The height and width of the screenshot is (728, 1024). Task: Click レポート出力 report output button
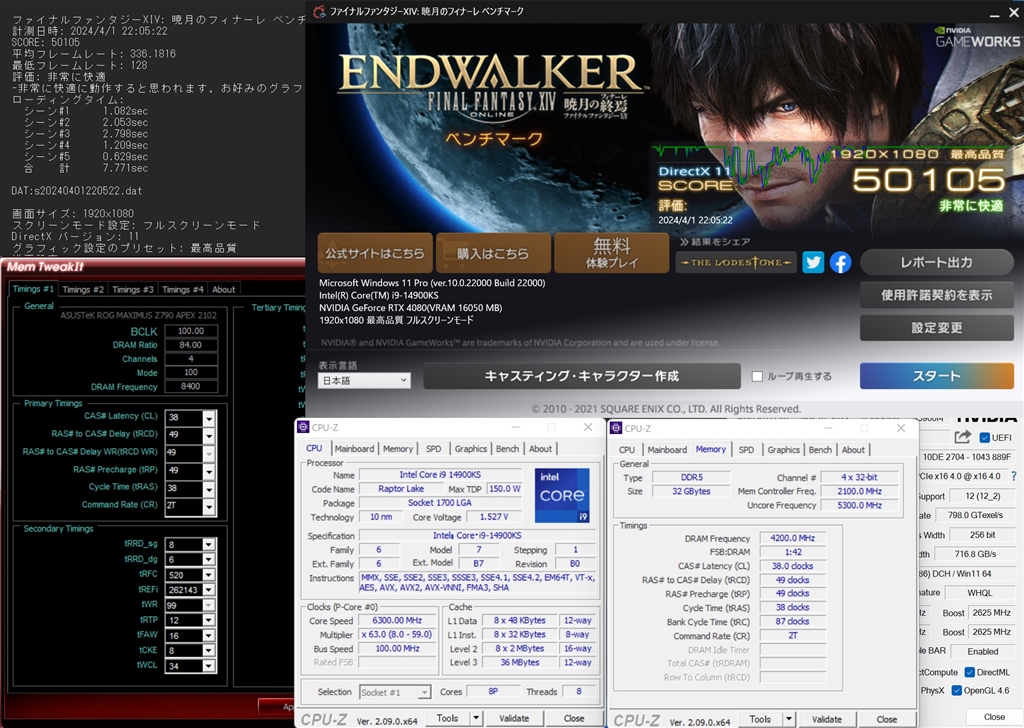tap(936, 262)
